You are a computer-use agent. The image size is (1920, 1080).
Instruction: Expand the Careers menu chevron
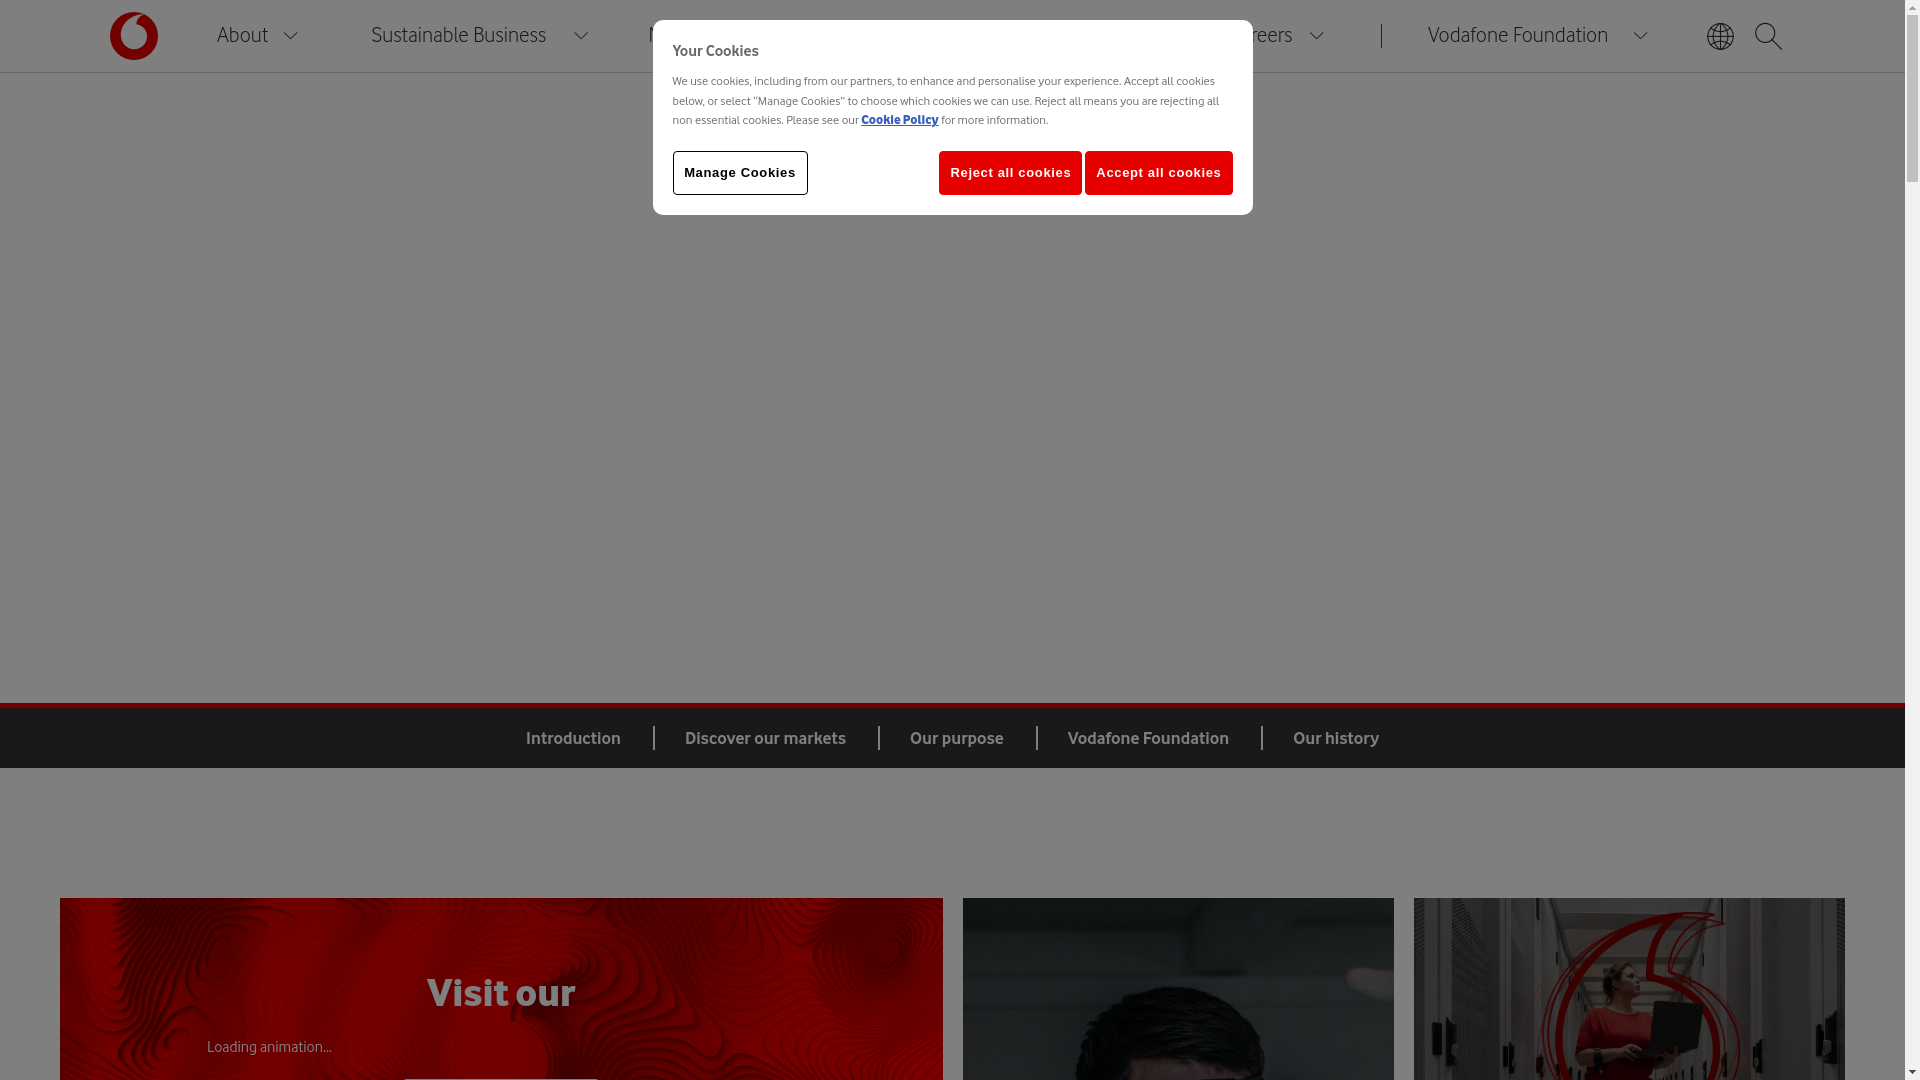coord(1316,36)
